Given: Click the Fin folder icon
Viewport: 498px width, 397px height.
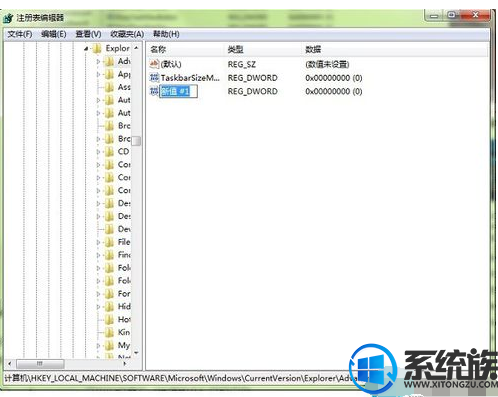Looking at the screenshot, I should point(109,255).
